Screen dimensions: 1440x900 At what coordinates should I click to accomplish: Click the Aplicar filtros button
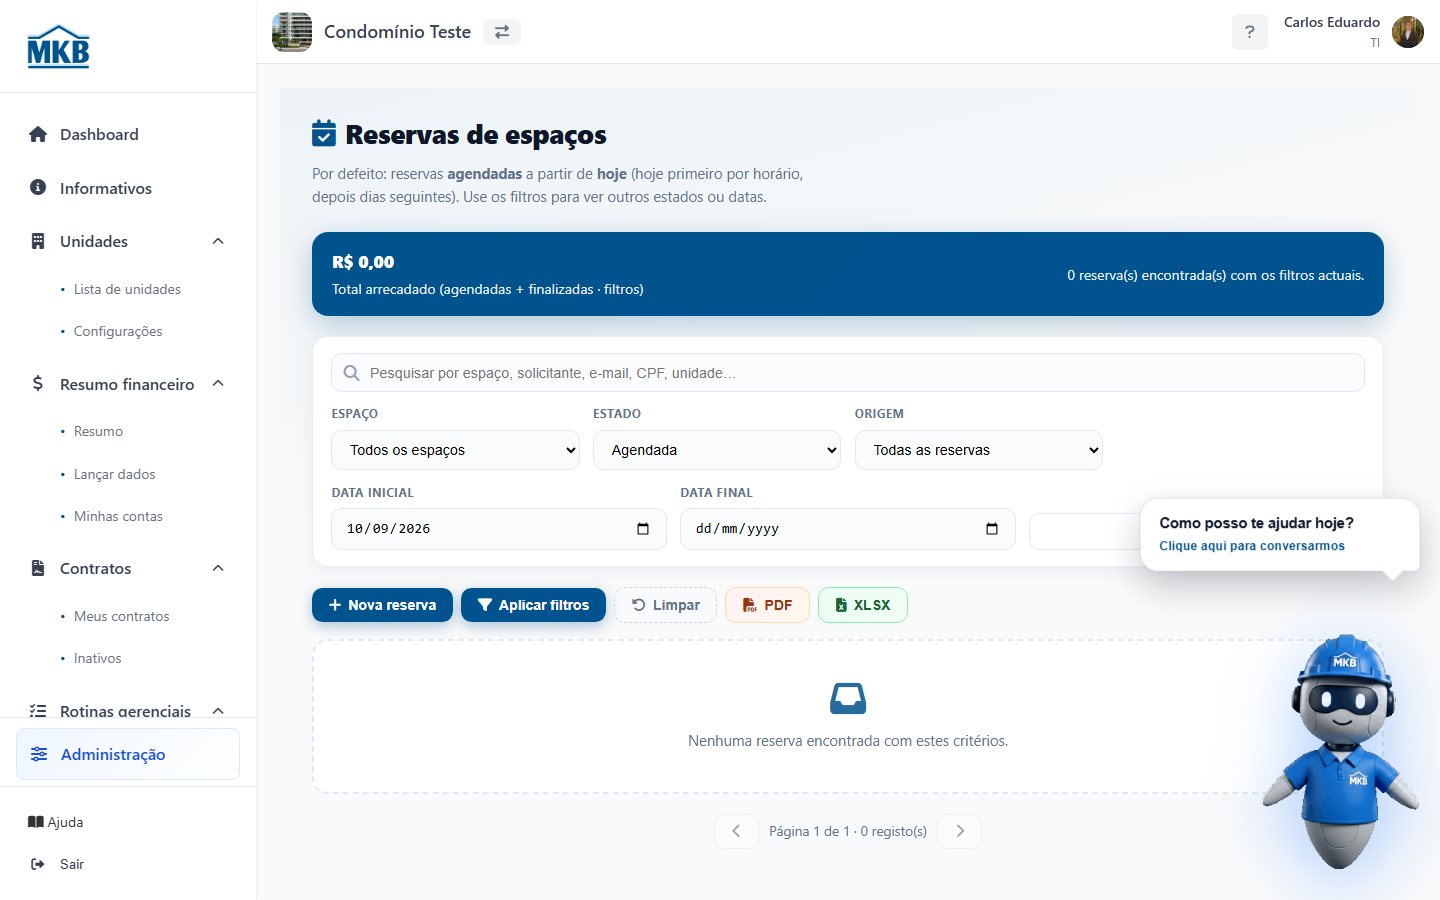533,605
